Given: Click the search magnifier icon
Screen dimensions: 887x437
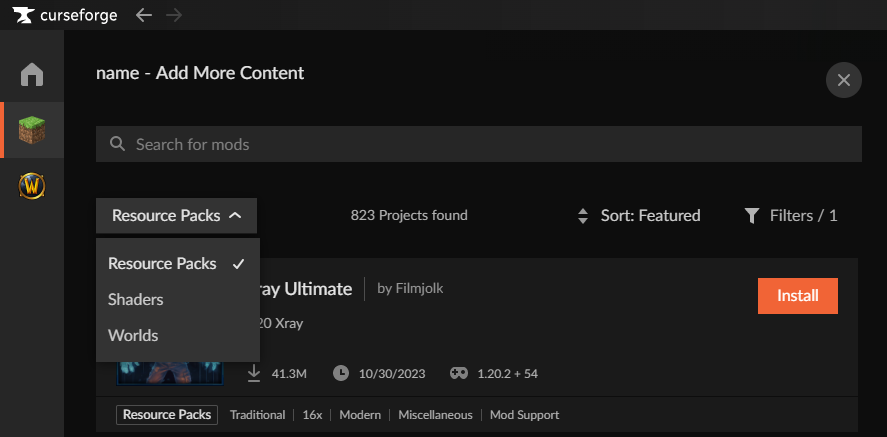Looking at the screenshot, I should [x=117, y=144].
